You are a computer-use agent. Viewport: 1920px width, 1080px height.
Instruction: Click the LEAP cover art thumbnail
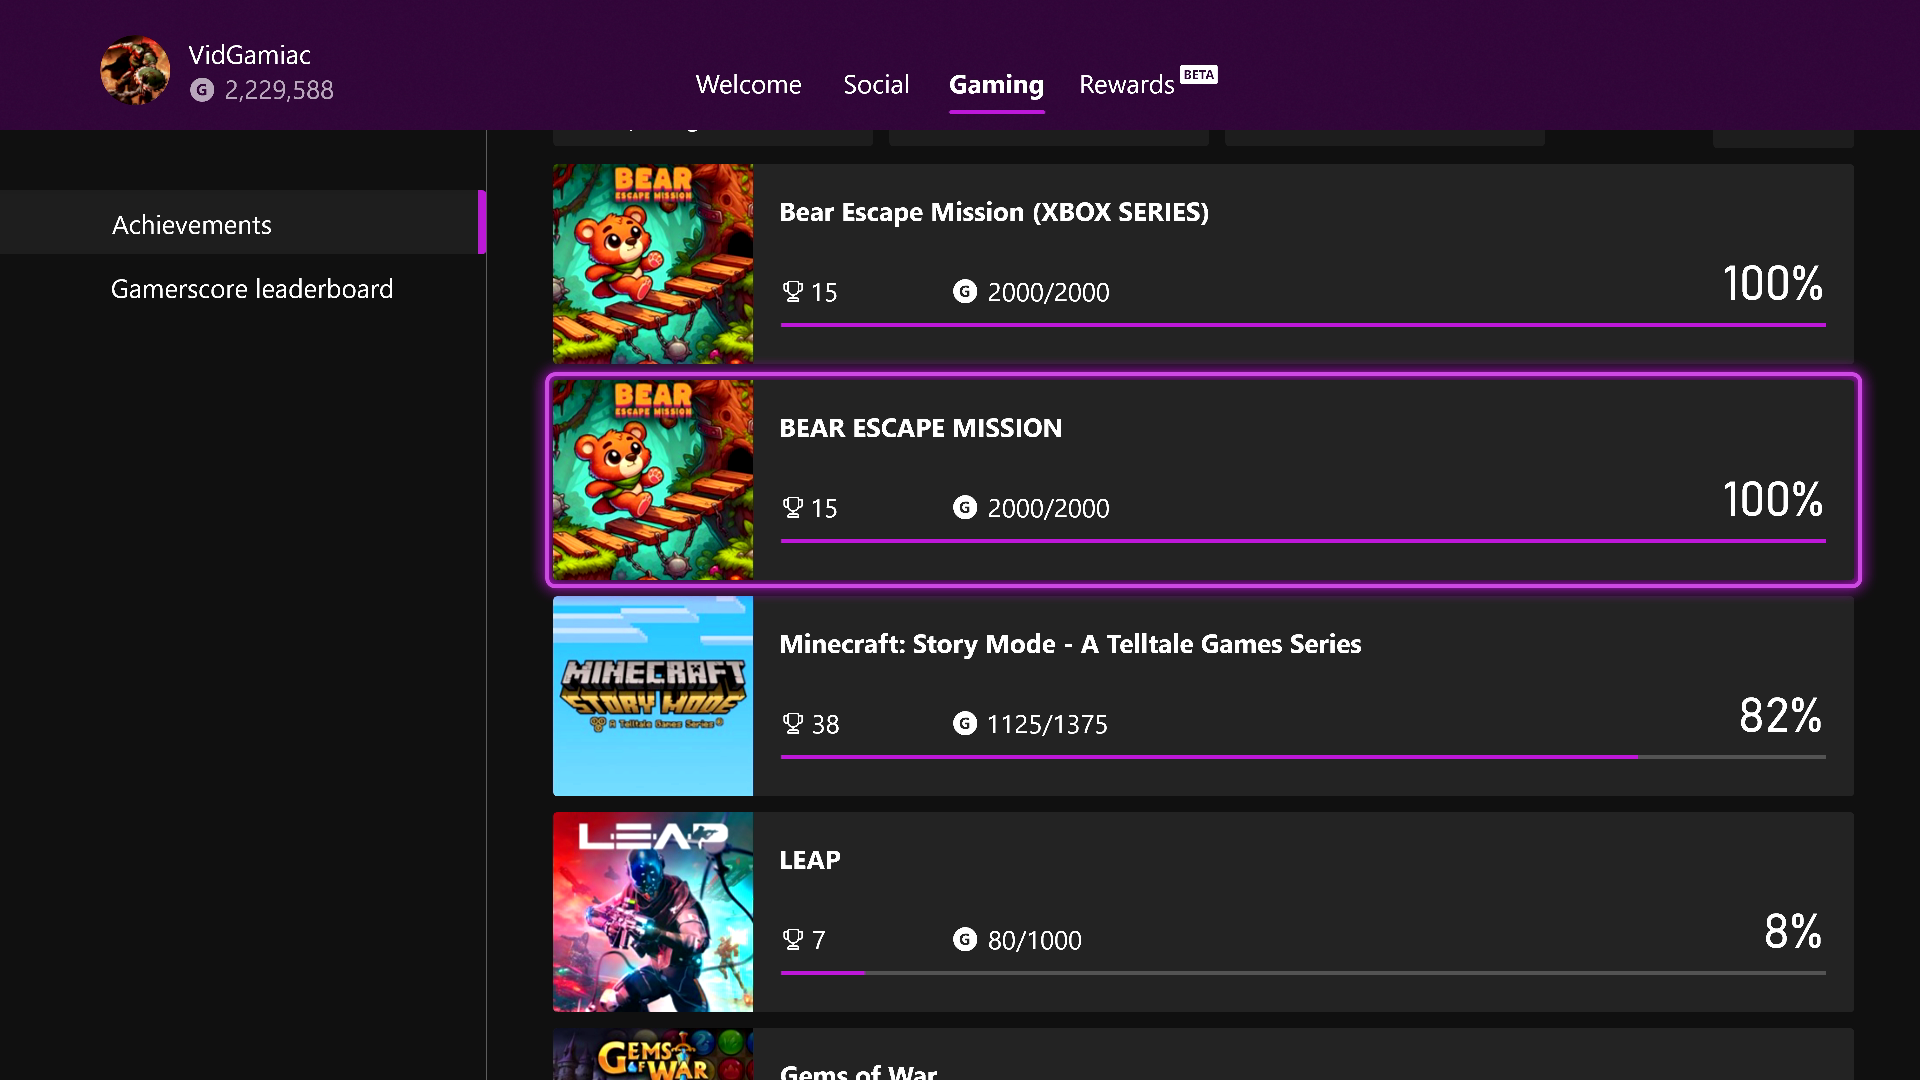coord(653,912)
